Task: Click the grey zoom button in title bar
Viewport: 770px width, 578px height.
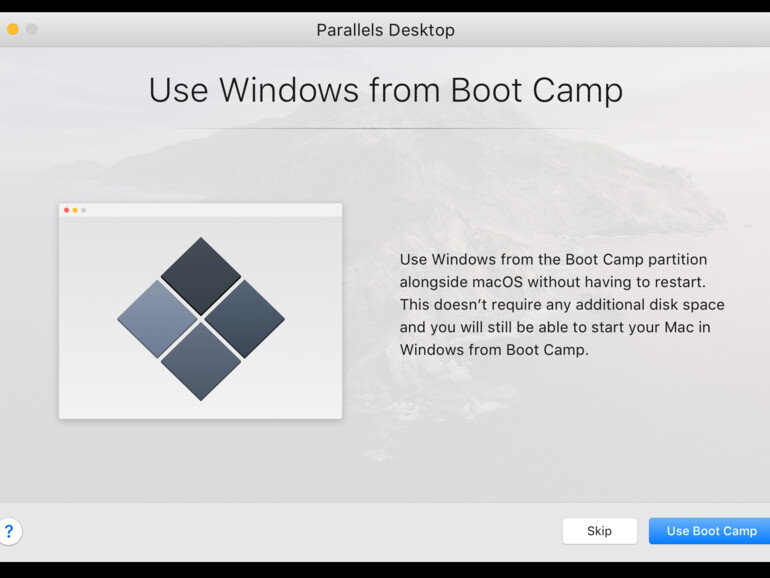Action: [x=32, y=29]
